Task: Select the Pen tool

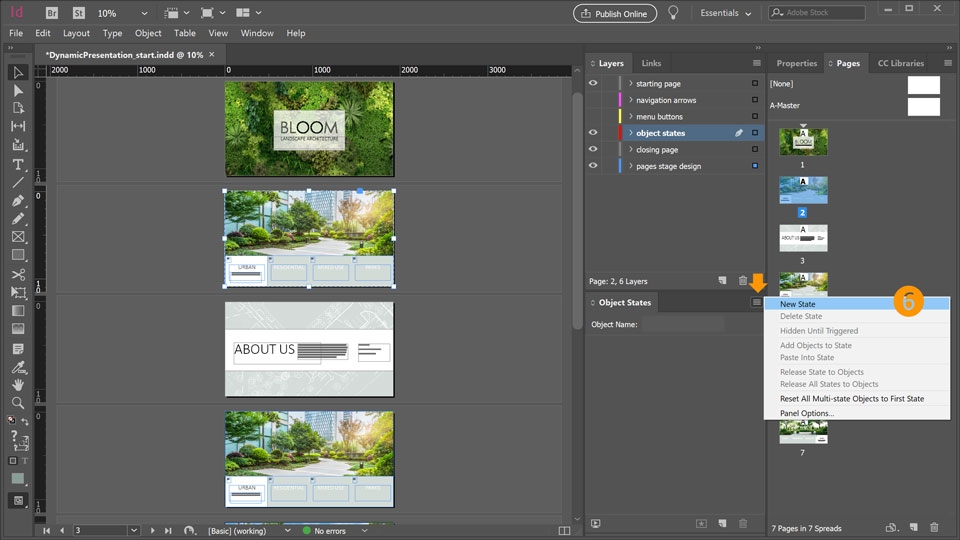Action: pos(18,200)
